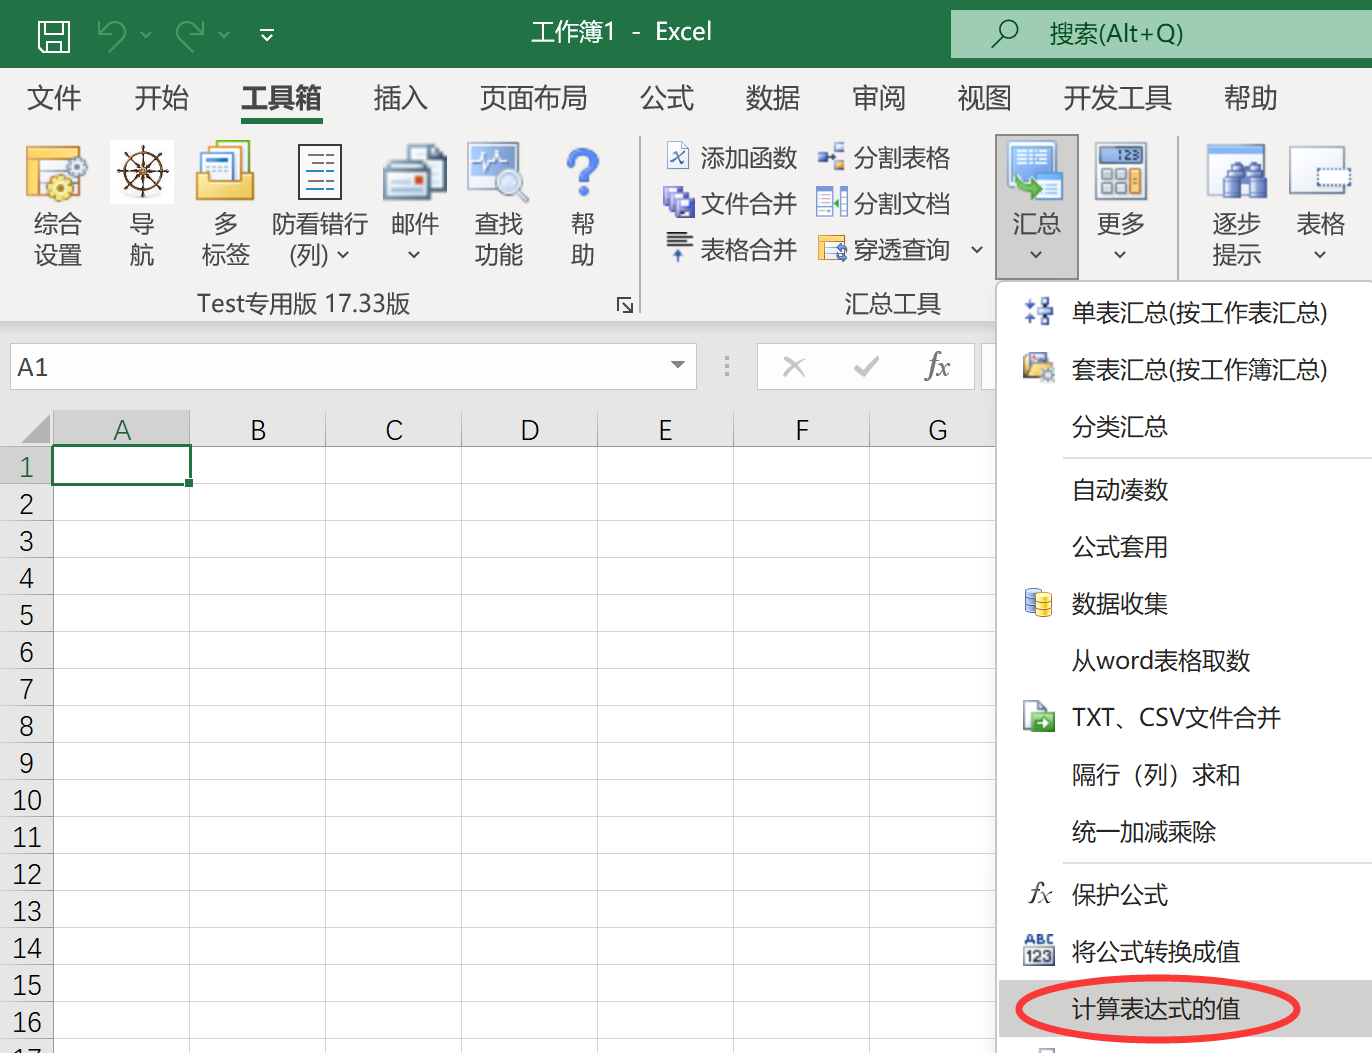
Task: Click the 综合设置 settings icon
Action: click(57, 174)
